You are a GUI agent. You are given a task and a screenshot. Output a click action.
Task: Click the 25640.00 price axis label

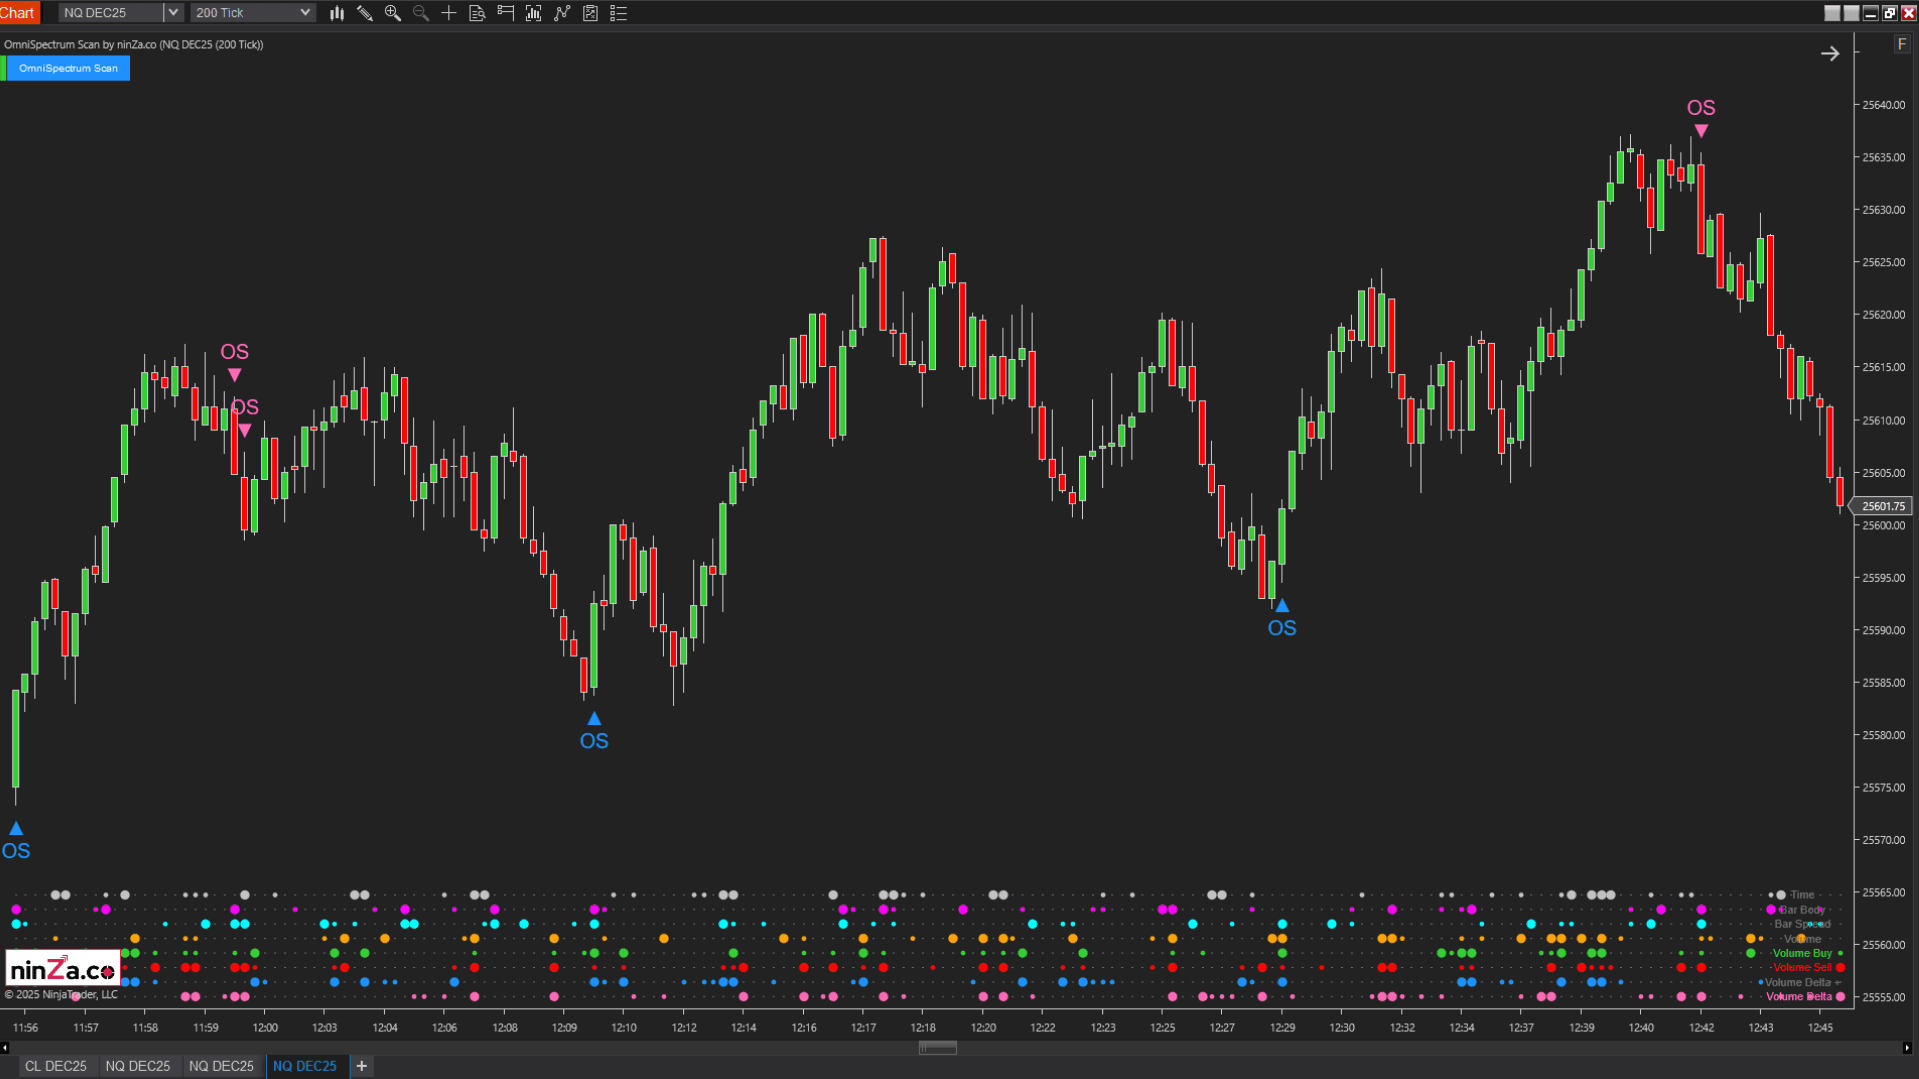point(1884,105)
